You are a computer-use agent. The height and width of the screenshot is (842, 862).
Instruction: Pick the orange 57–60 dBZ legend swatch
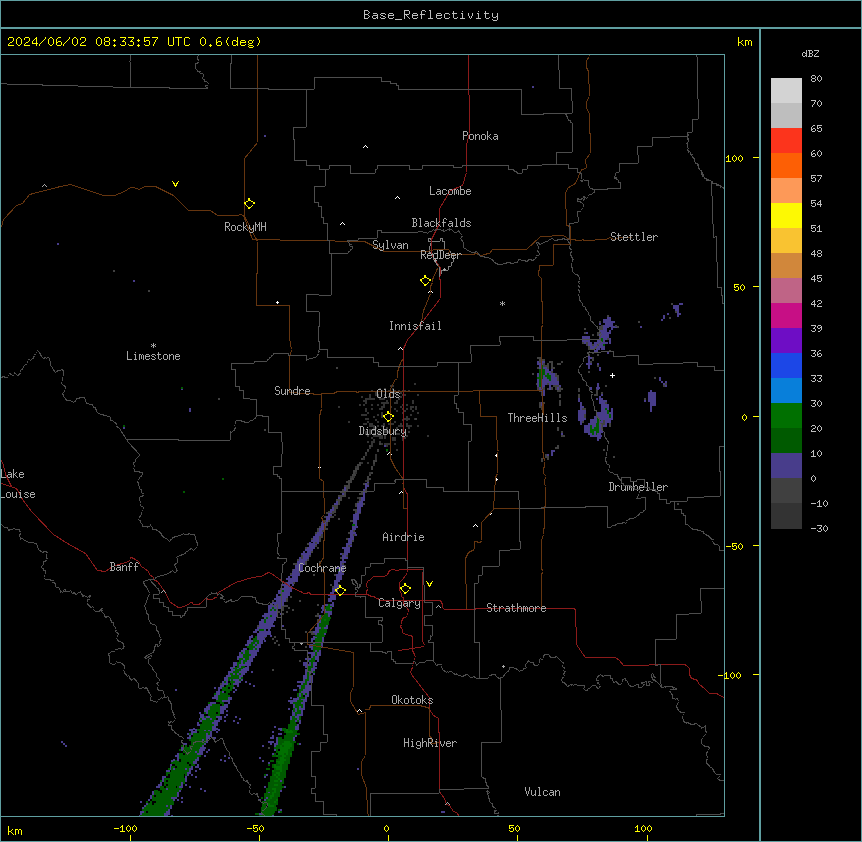(x=786, y=165)
